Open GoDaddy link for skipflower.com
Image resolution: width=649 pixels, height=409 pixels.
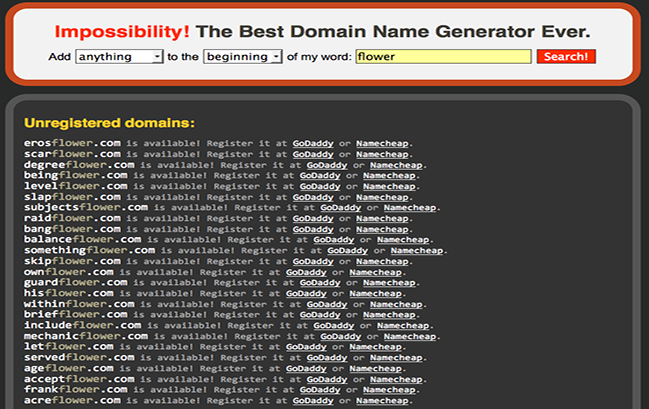(313, 261)
